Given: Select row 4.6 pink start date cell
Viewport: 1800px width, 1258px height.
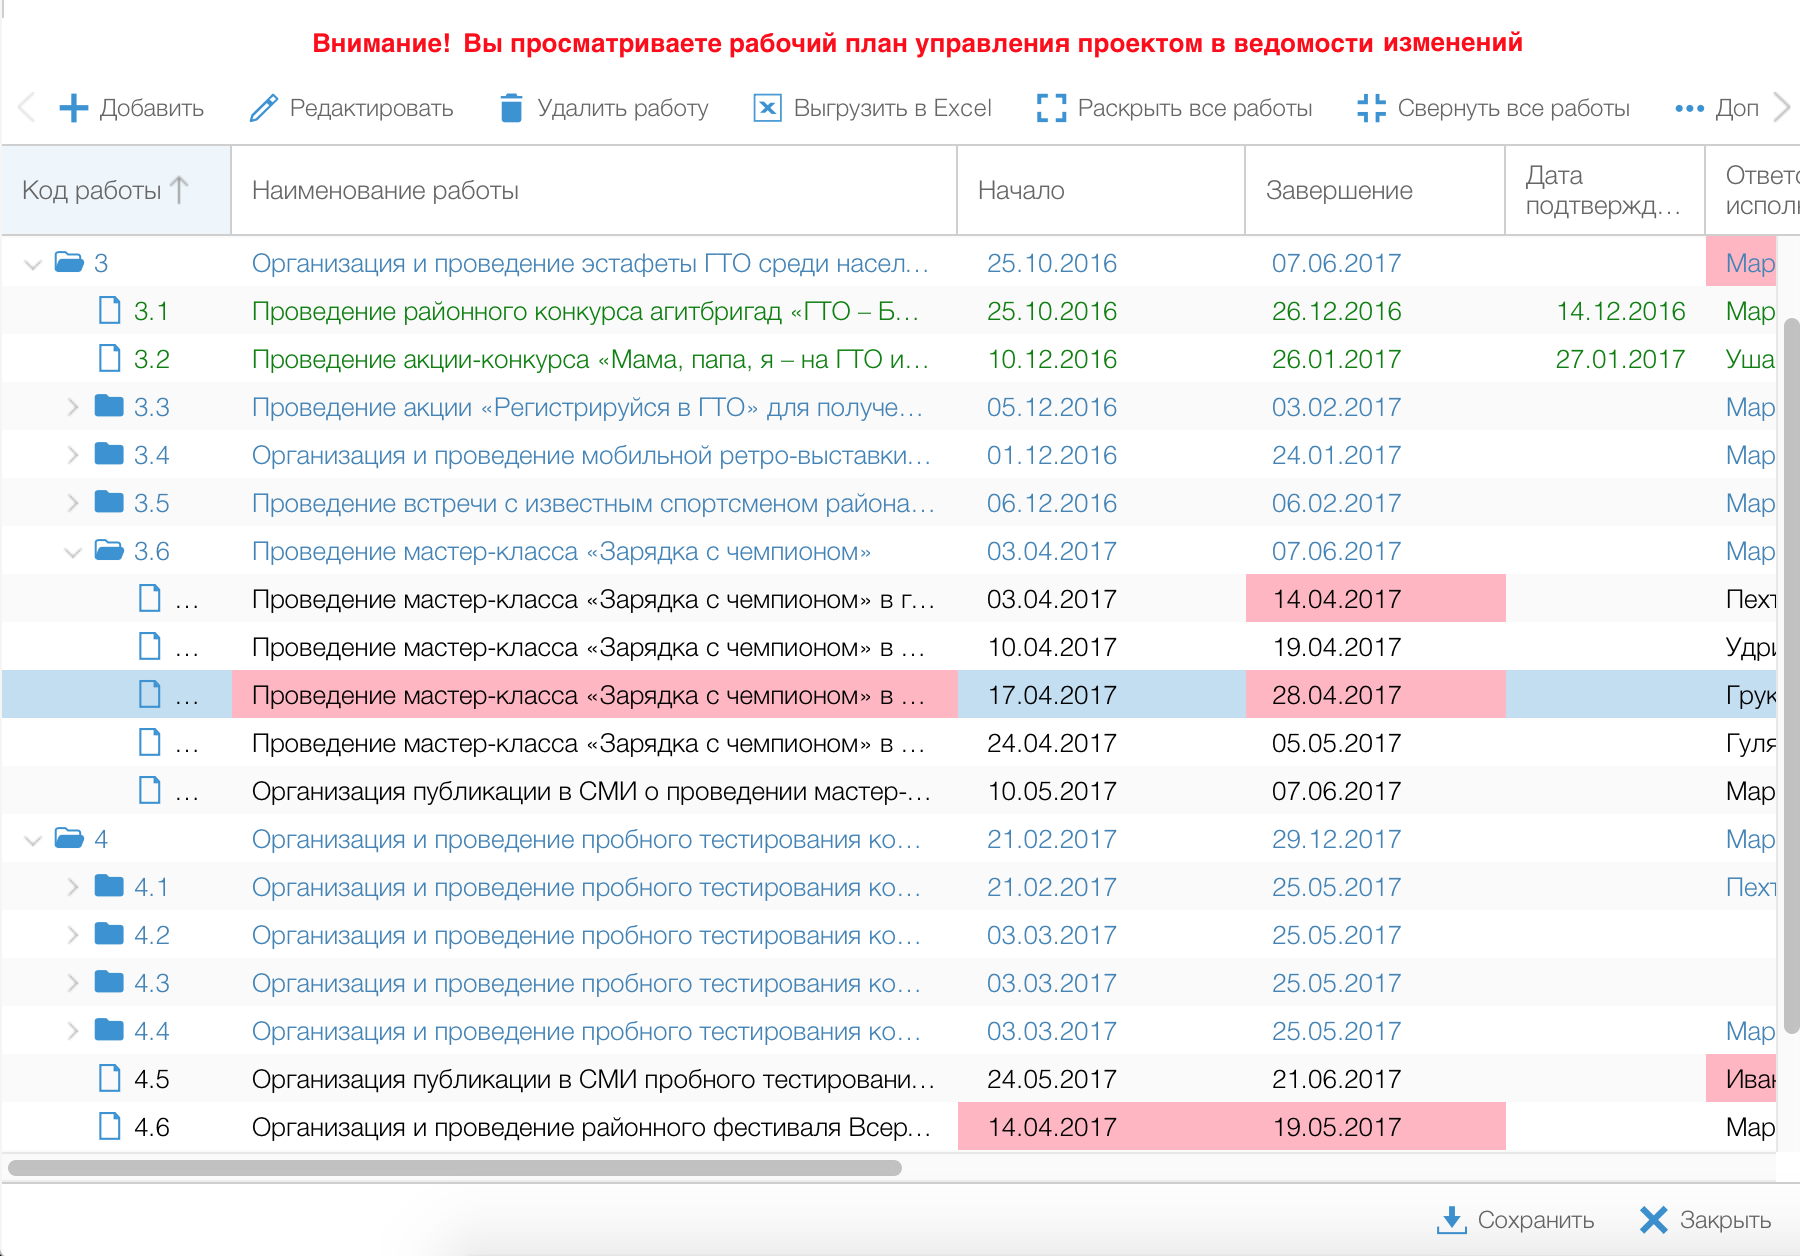Looking at the screenshot, I should [1052, 1127].
